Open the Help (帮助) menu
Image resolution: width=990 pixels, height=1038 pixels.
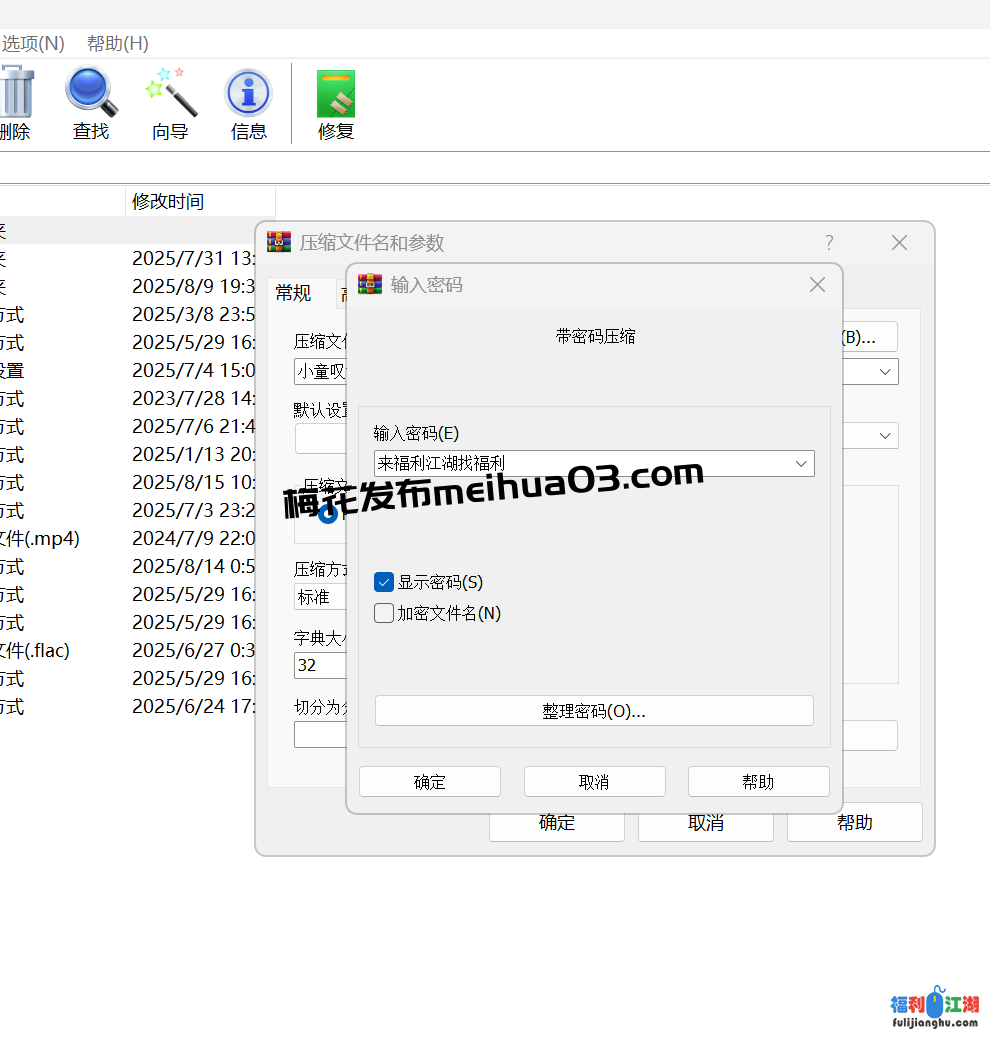pyautogui.click(x=117, y=43)
